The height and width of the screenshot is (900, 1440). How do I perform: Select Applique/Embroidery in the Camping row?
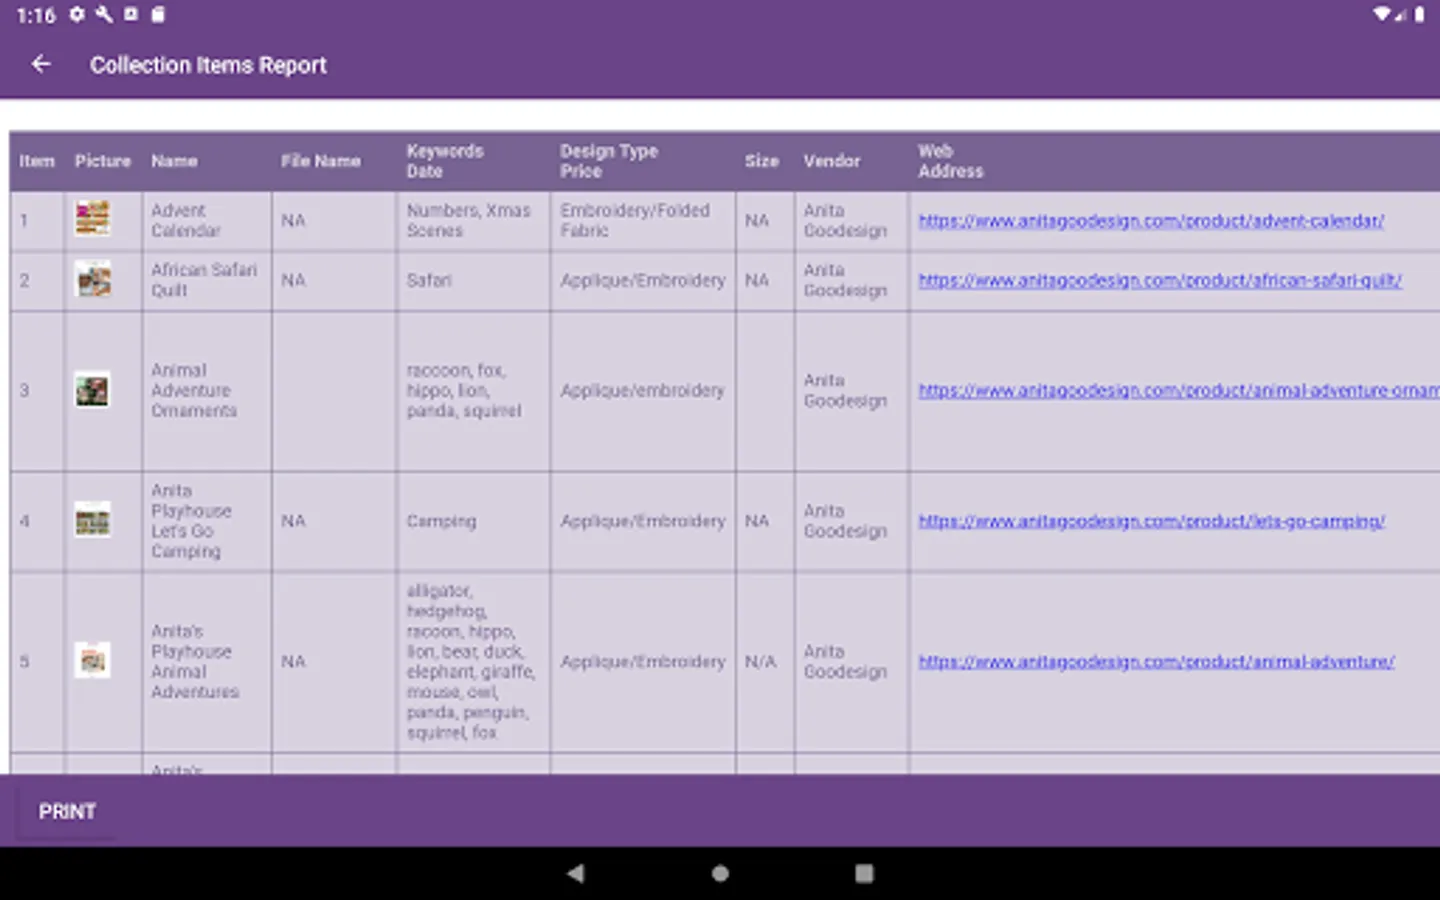642,521
